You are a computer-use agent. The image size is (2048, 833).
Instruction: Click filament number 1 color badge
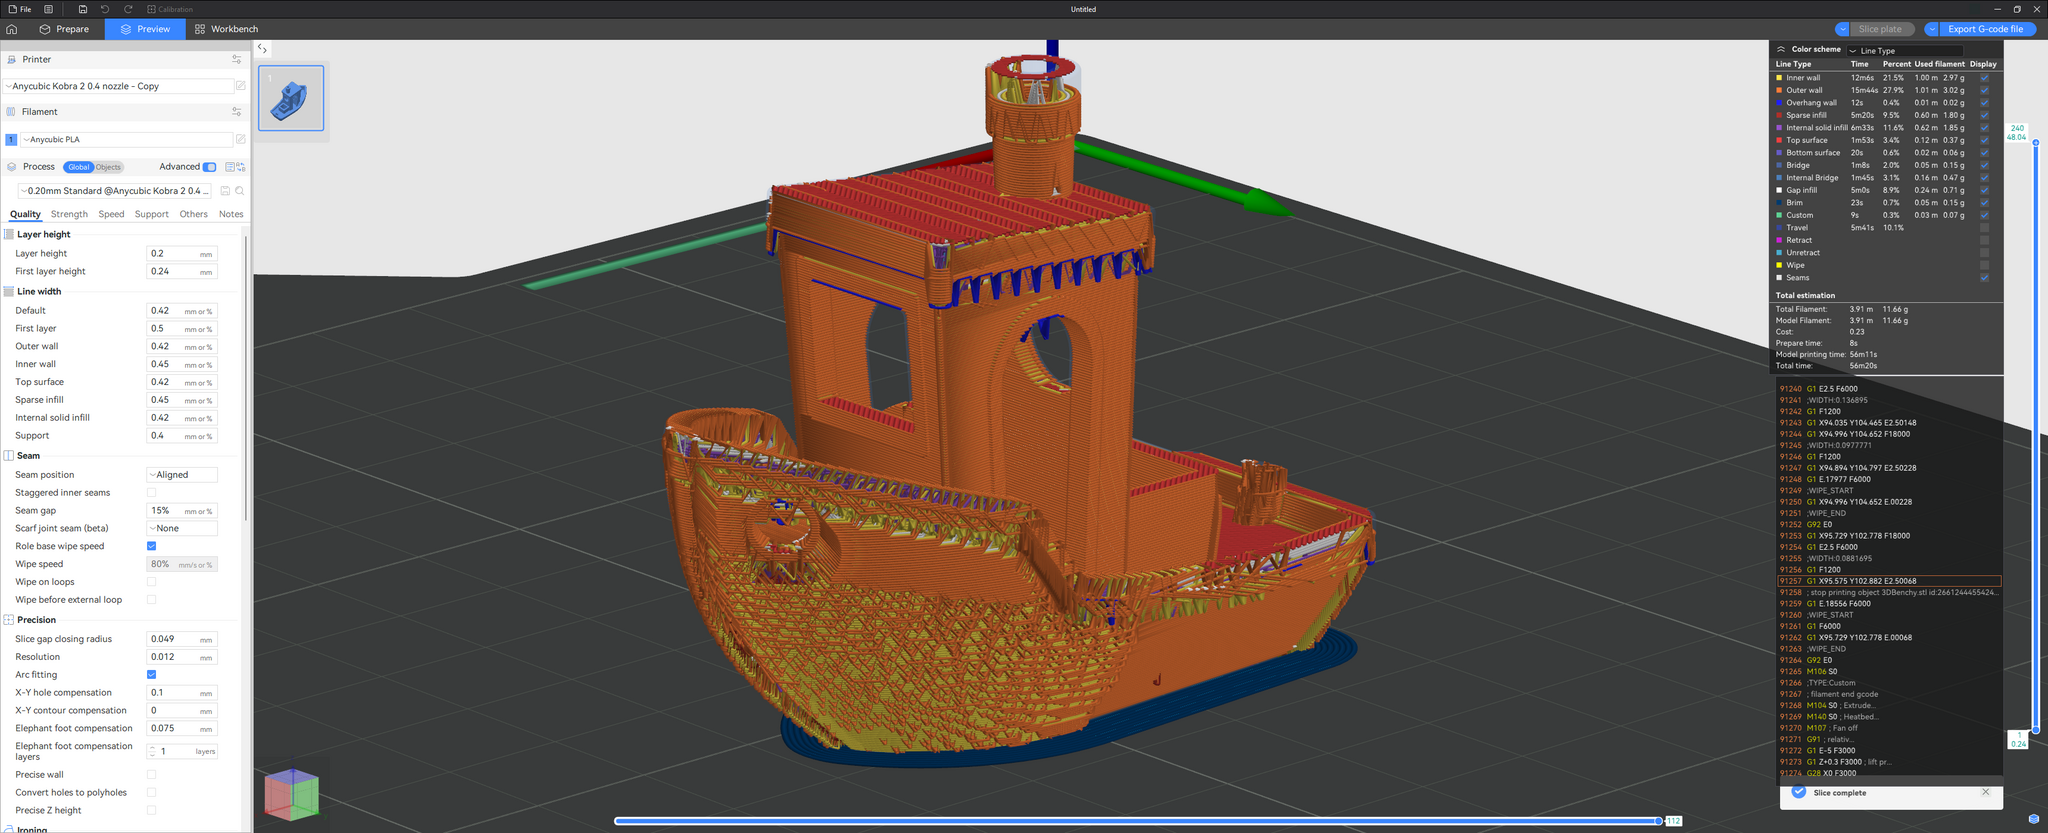tap(11, 140)
